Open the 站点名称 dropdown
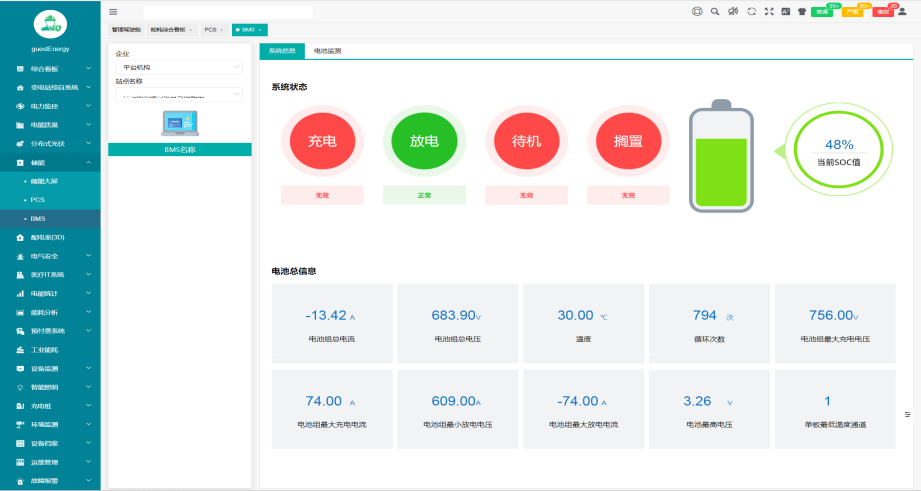Viewport: 921px width, 491px height. tap(178, 95)
